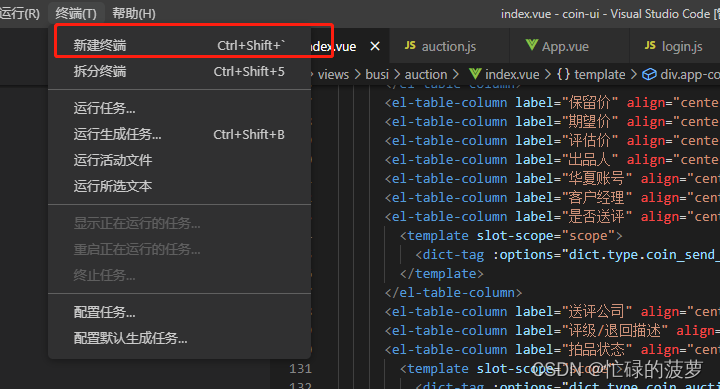The image size is (720, 389).
Task: Expand breadcrumb chevron after index.vue
Action: tap(547, 74)
